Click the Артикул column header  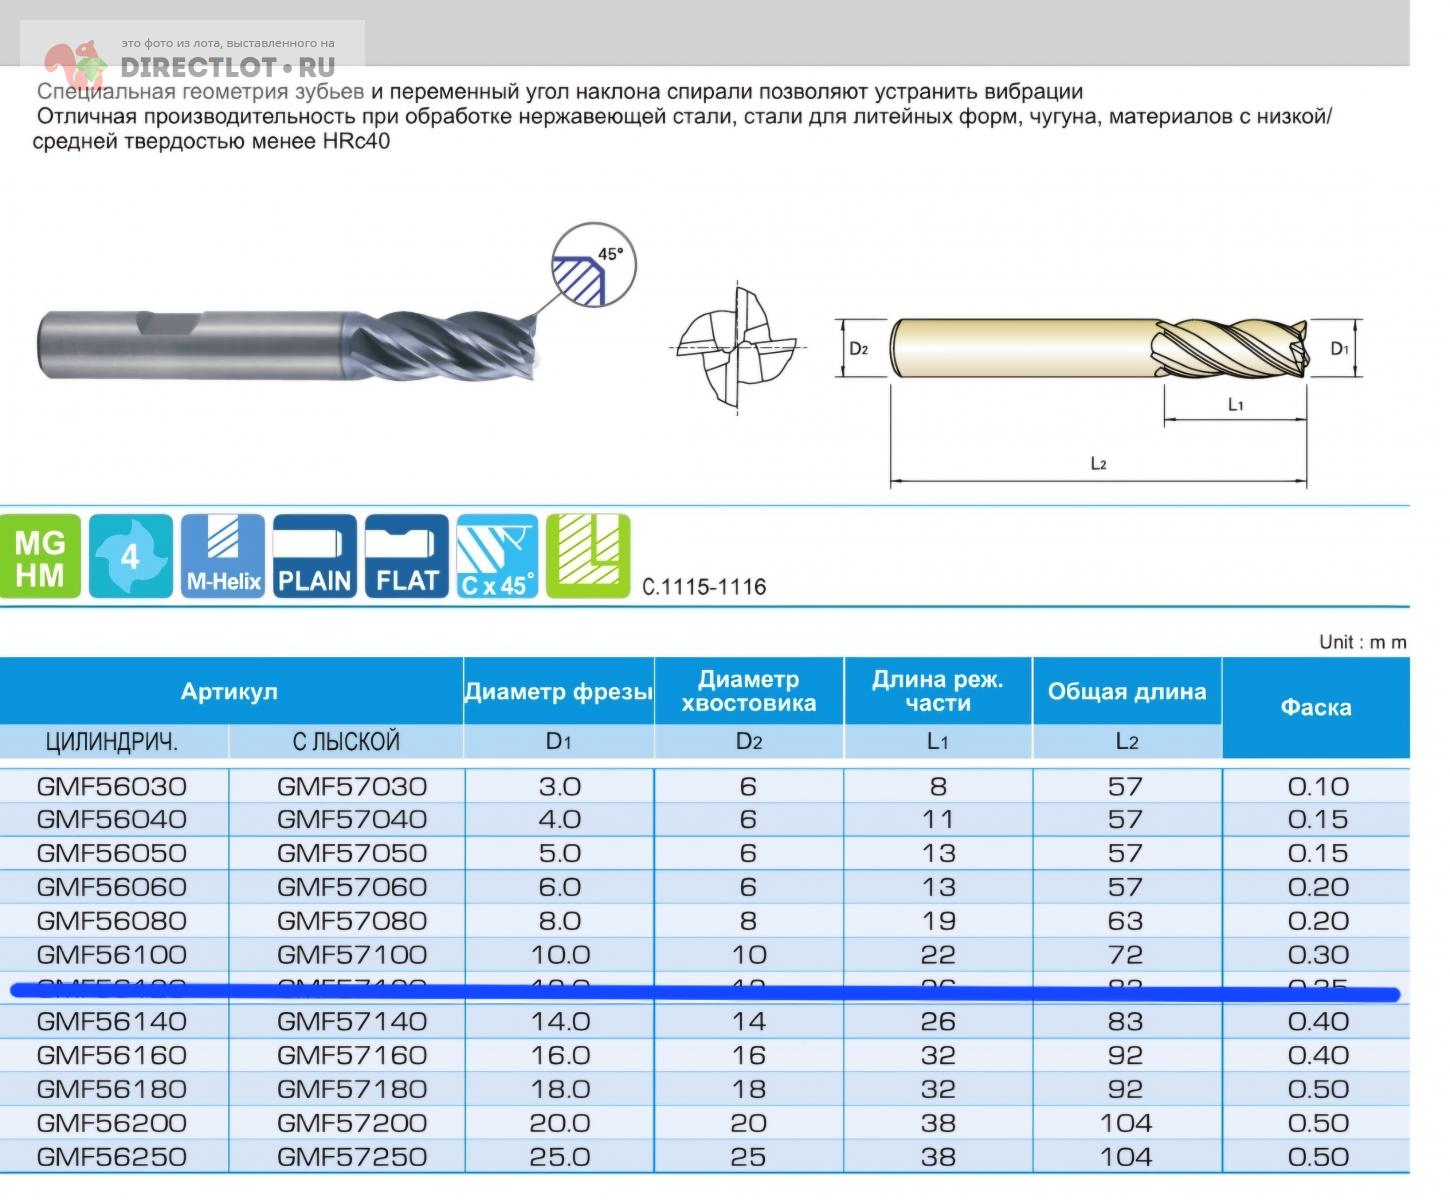229,691
